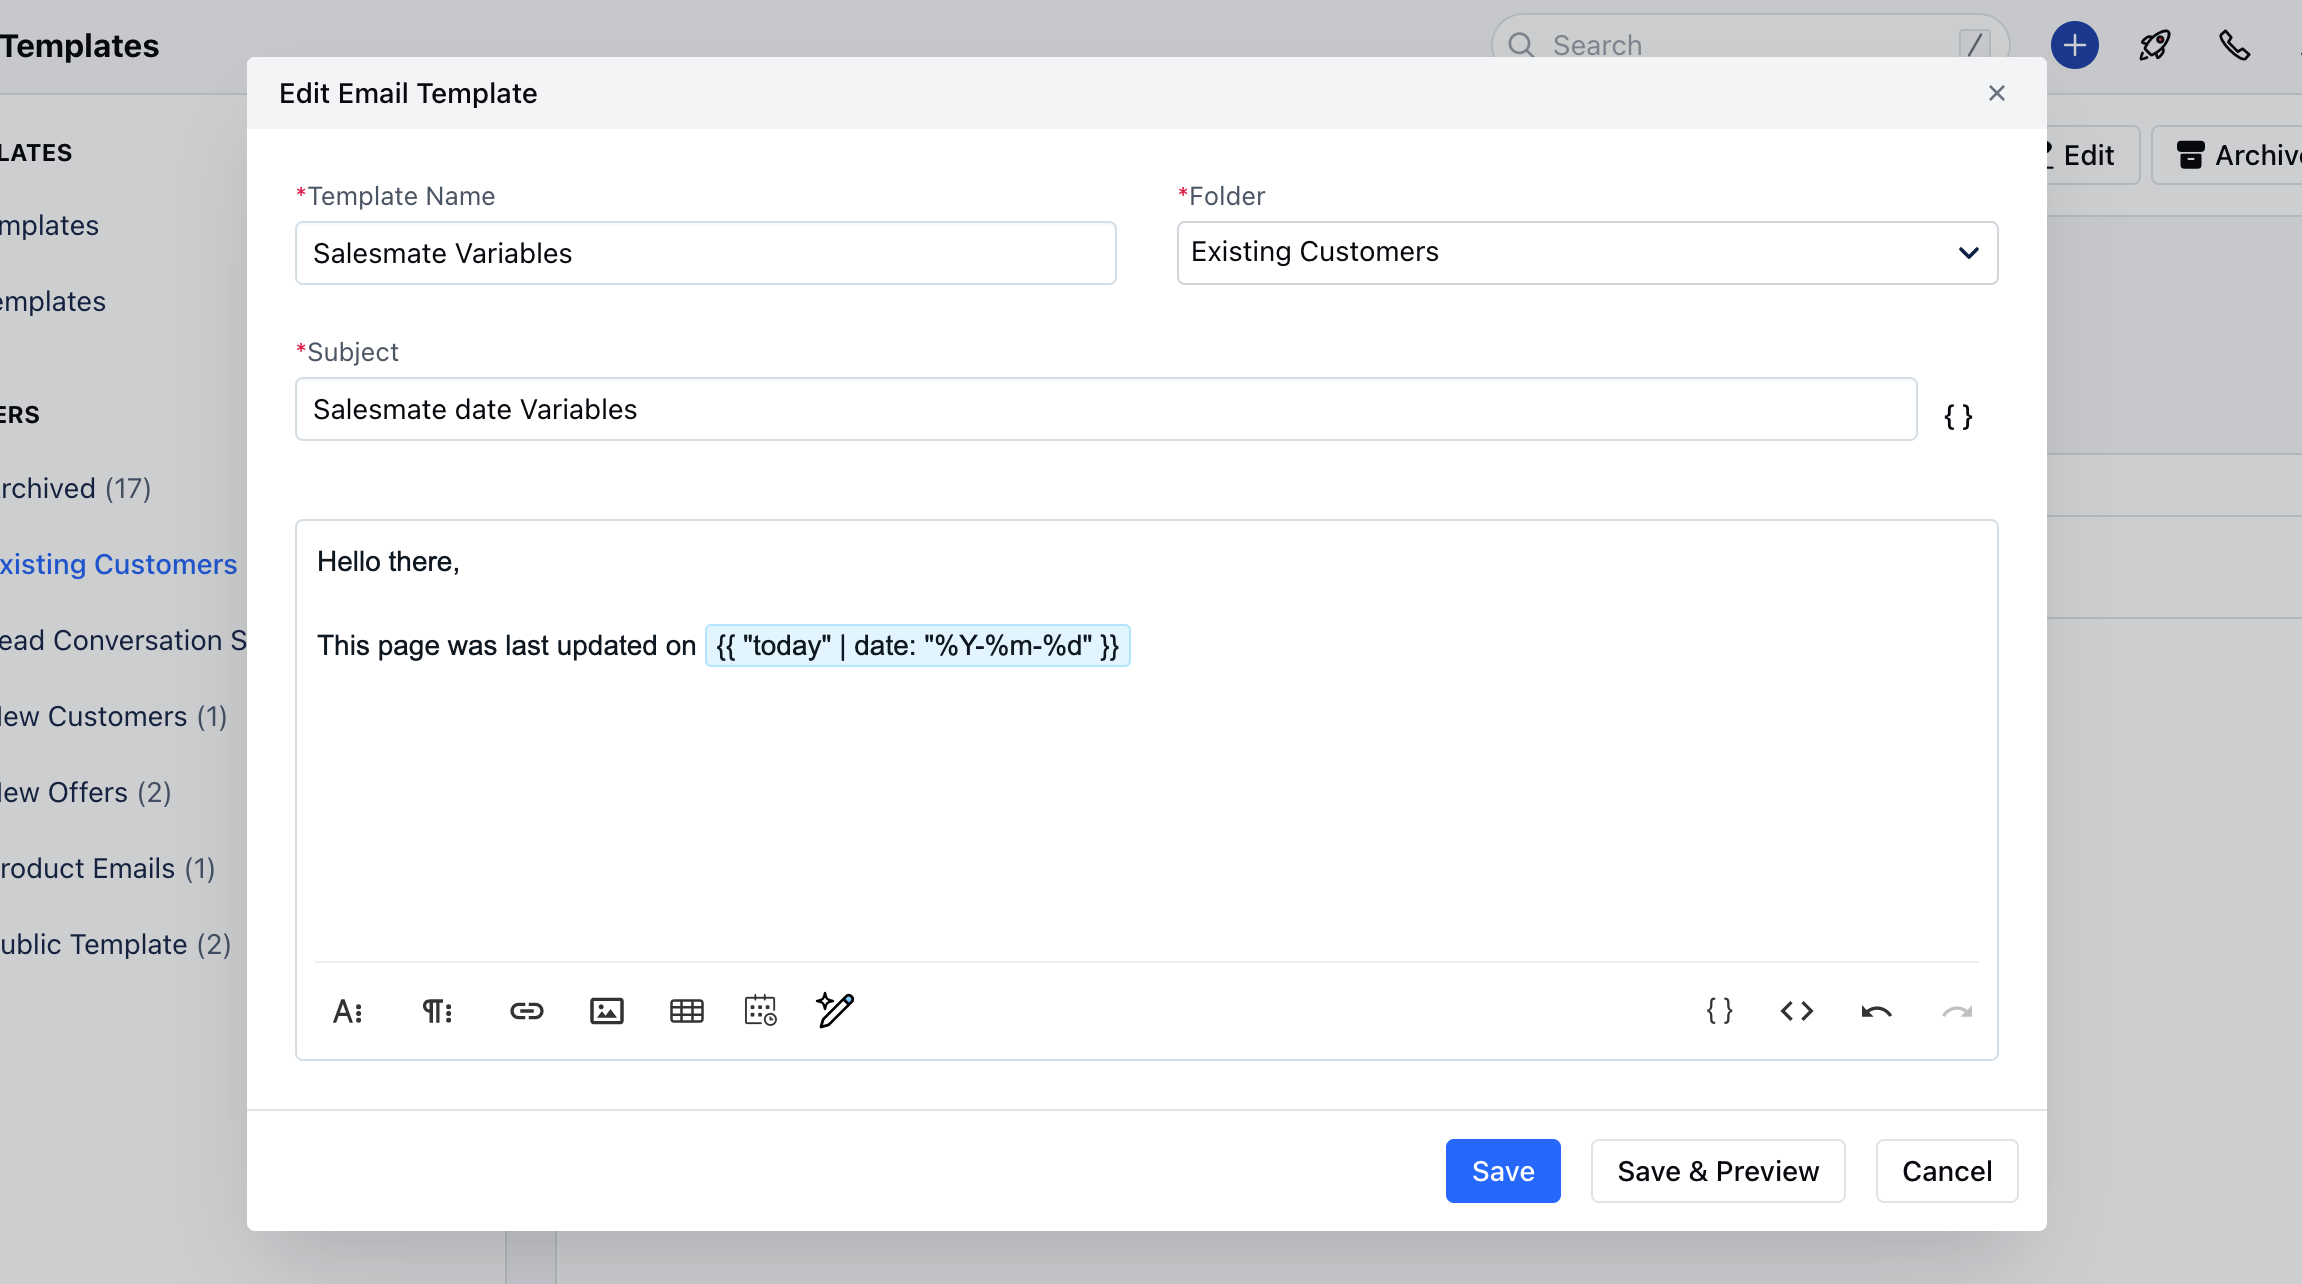Click the search magnifier icon

click(1521, 45)
